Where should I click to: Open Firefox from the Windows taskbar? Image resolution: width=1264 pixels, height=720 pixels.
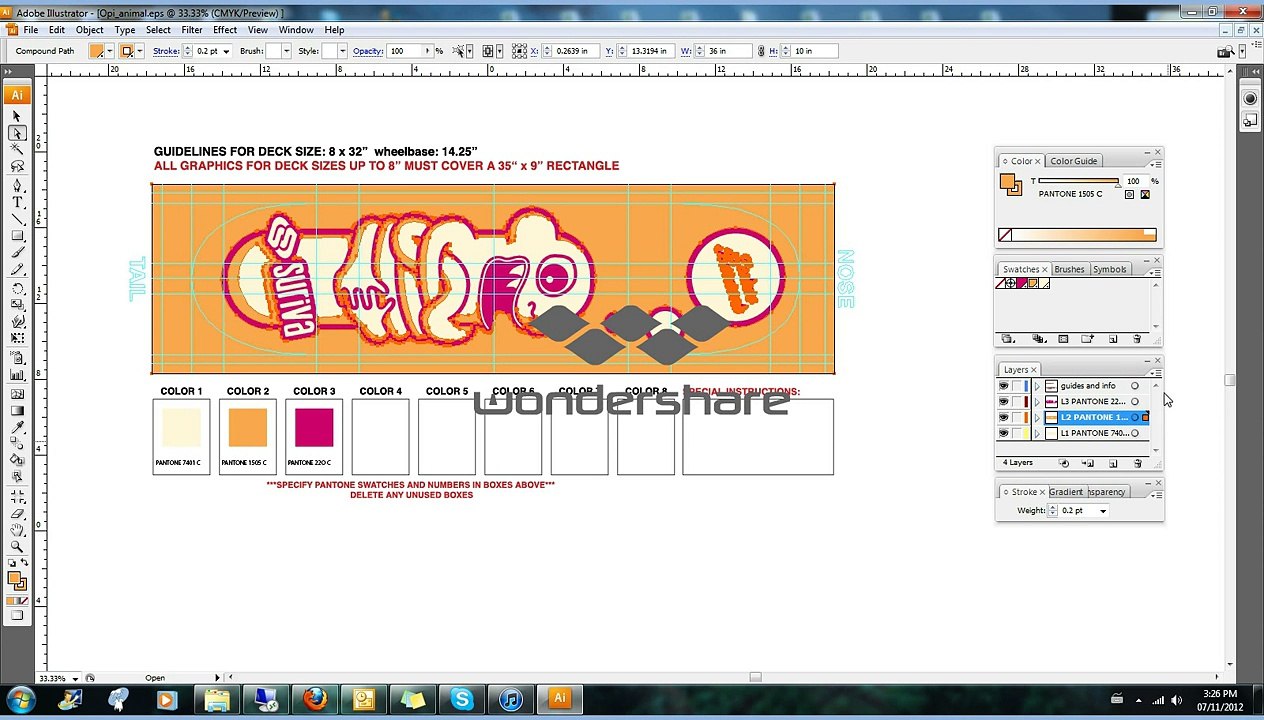[314, 699]
